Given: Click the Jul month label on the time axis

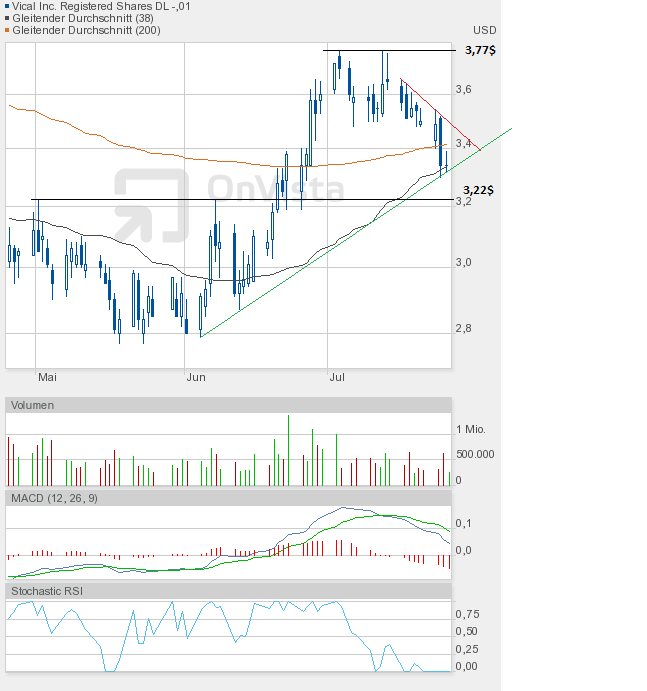Looking at the screenshot, I should [x=337, y=377].
